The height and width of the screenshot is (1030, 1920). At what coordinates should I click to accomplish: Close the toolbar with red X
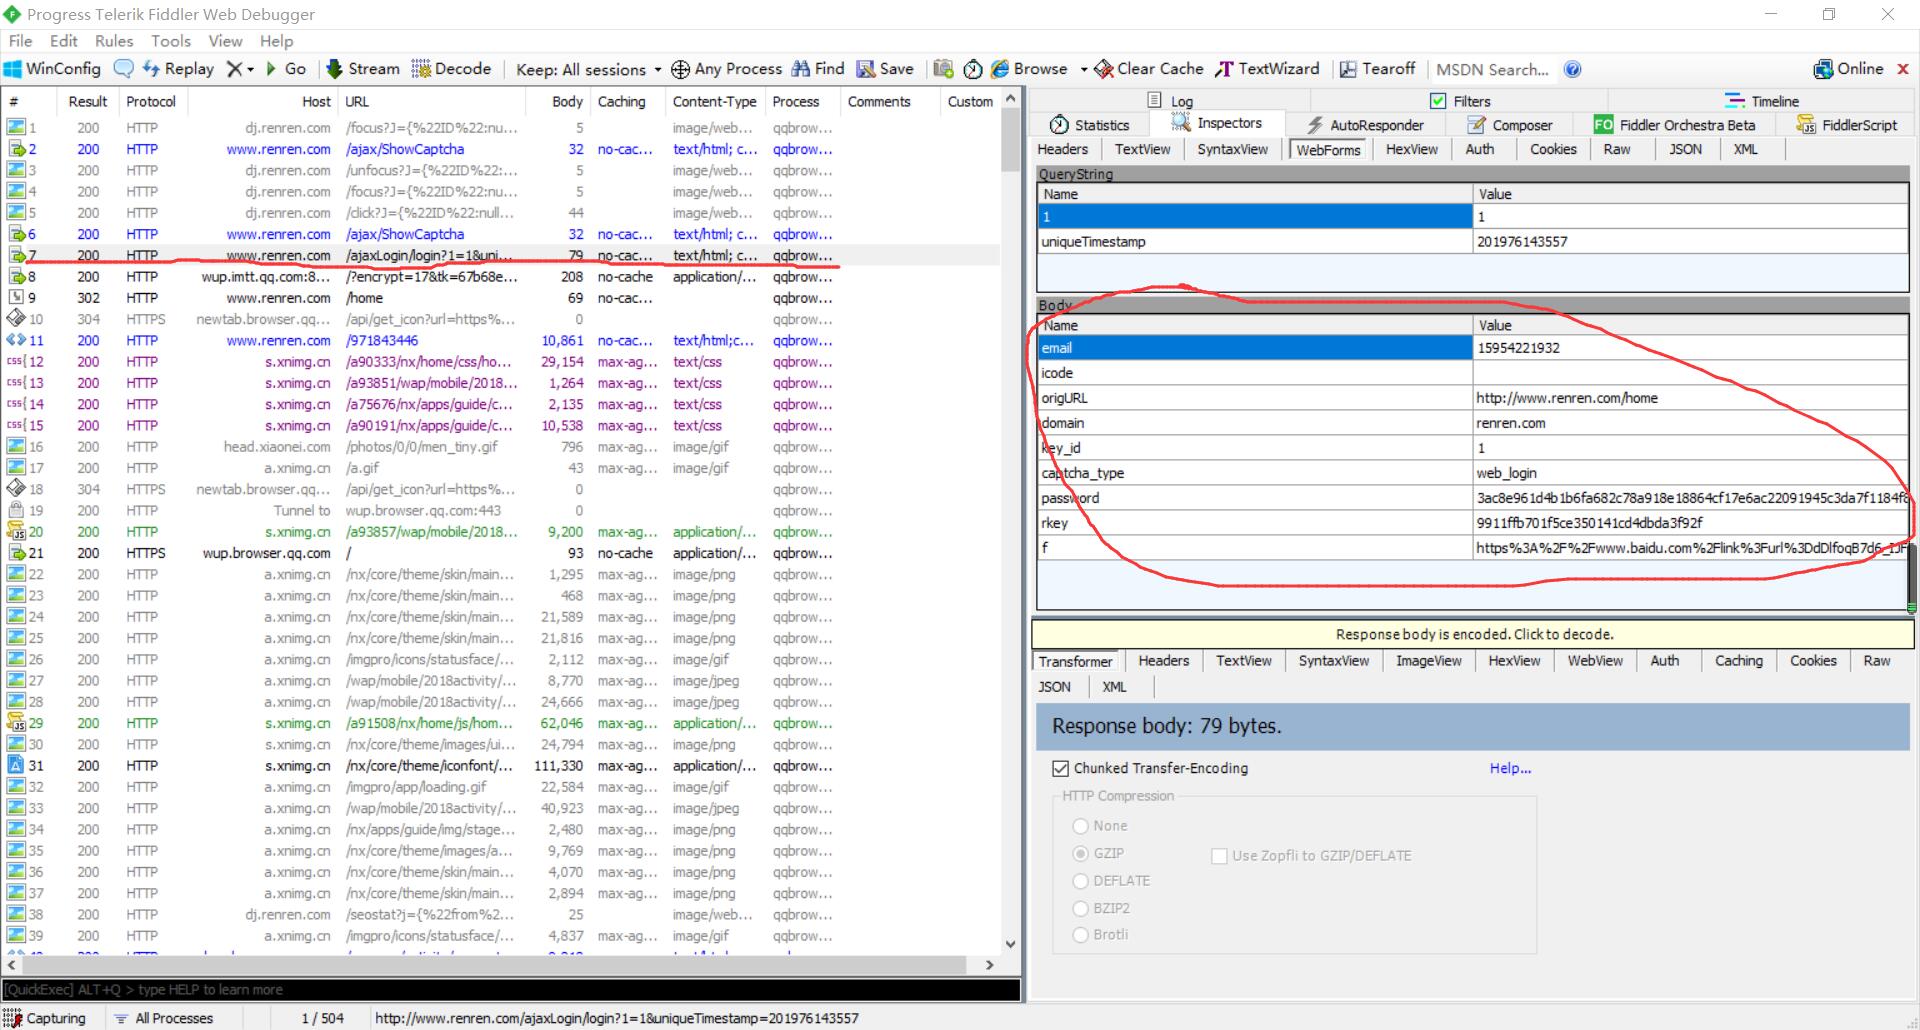pyautogui.click(x=1903, y=69)
